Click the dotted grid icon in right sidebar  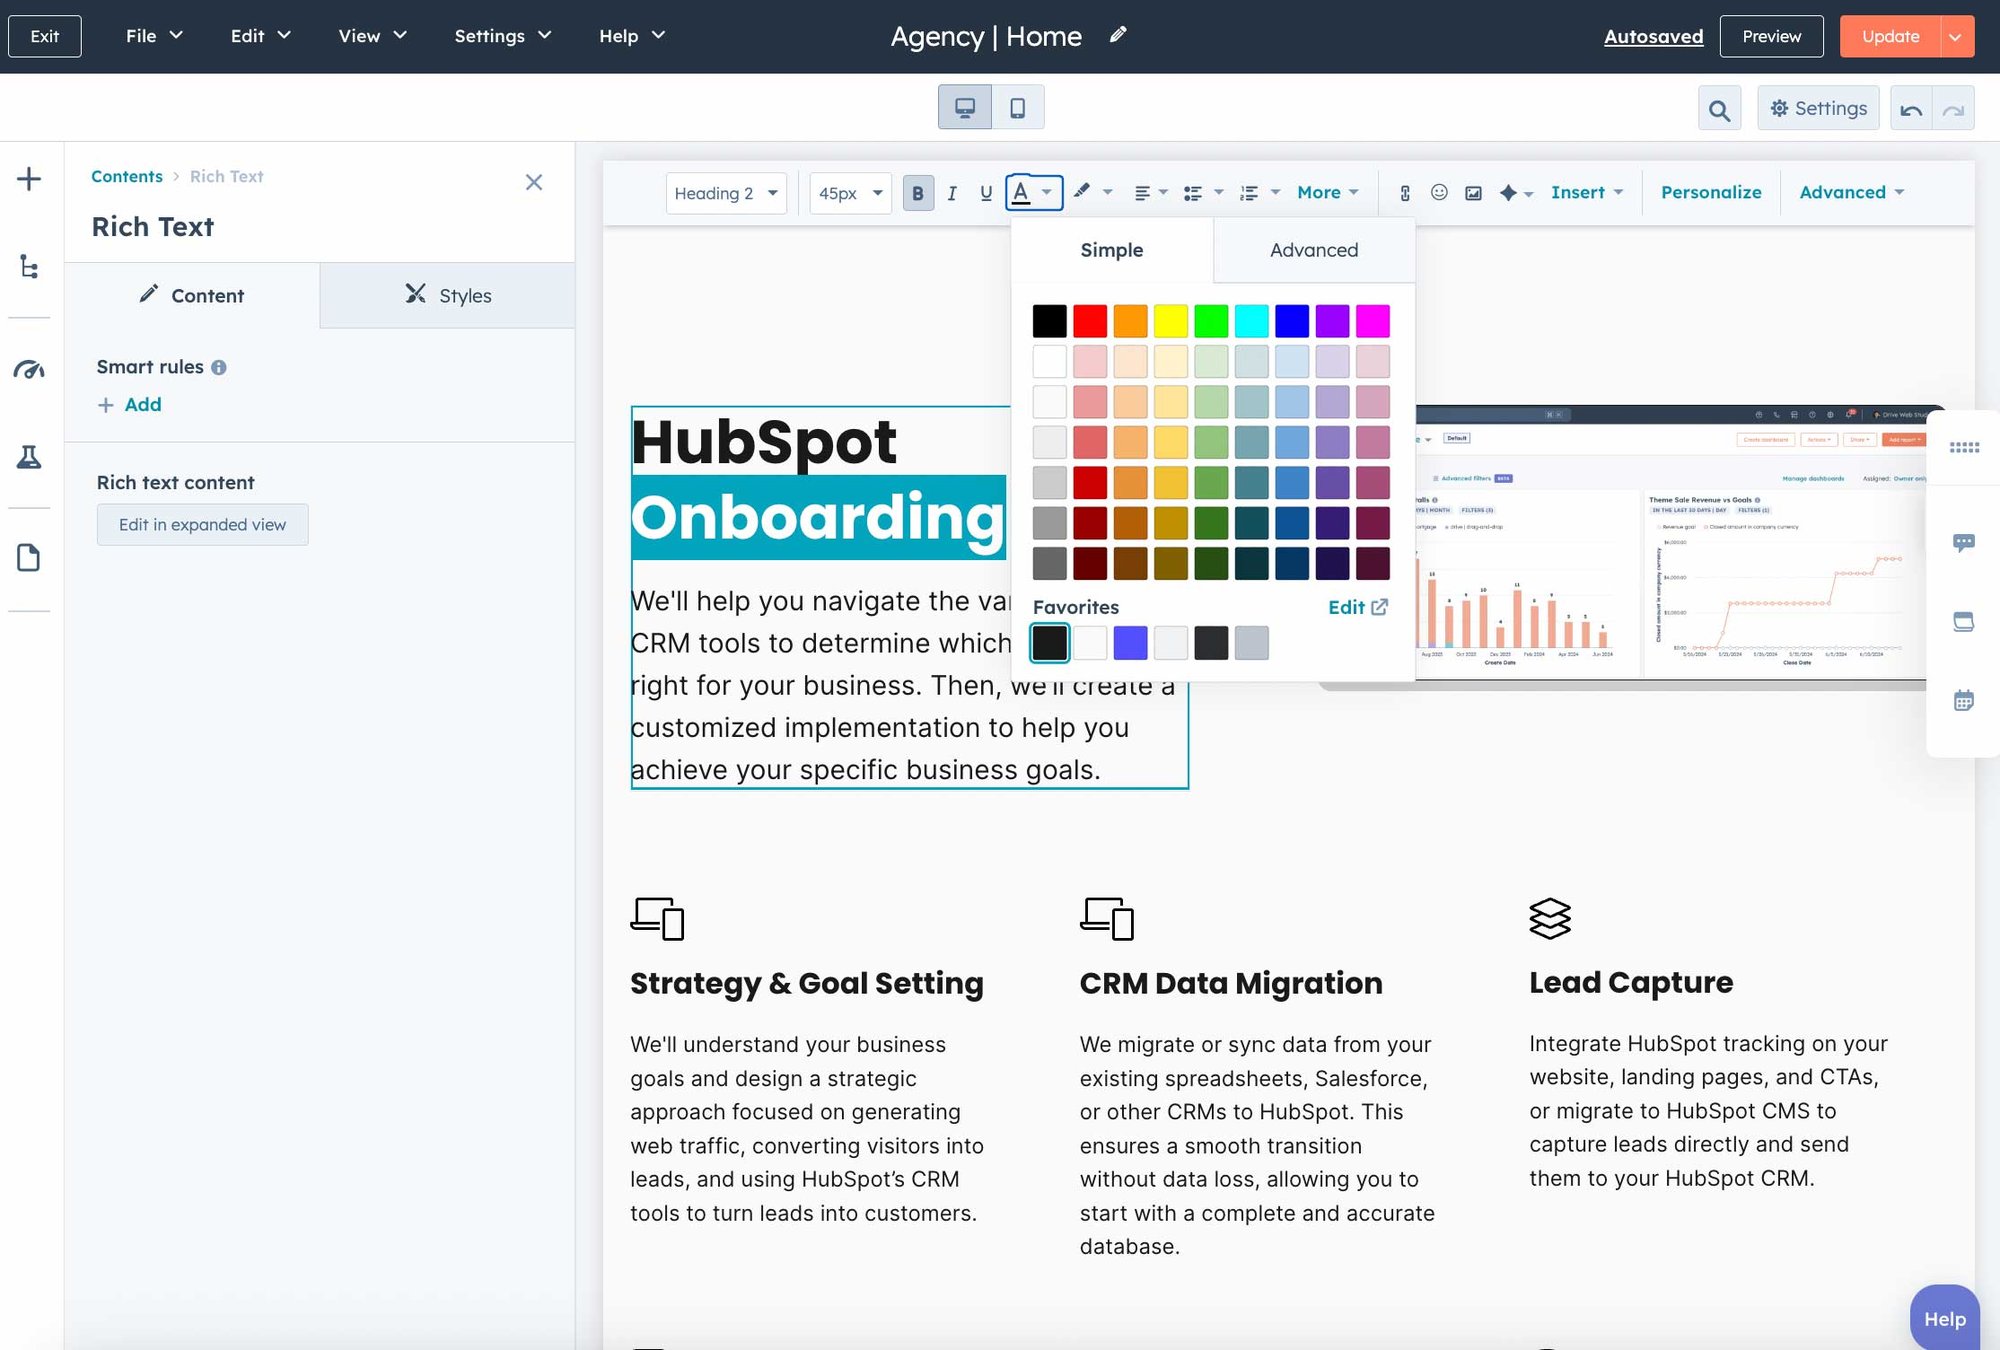(x=1964, y=447)
